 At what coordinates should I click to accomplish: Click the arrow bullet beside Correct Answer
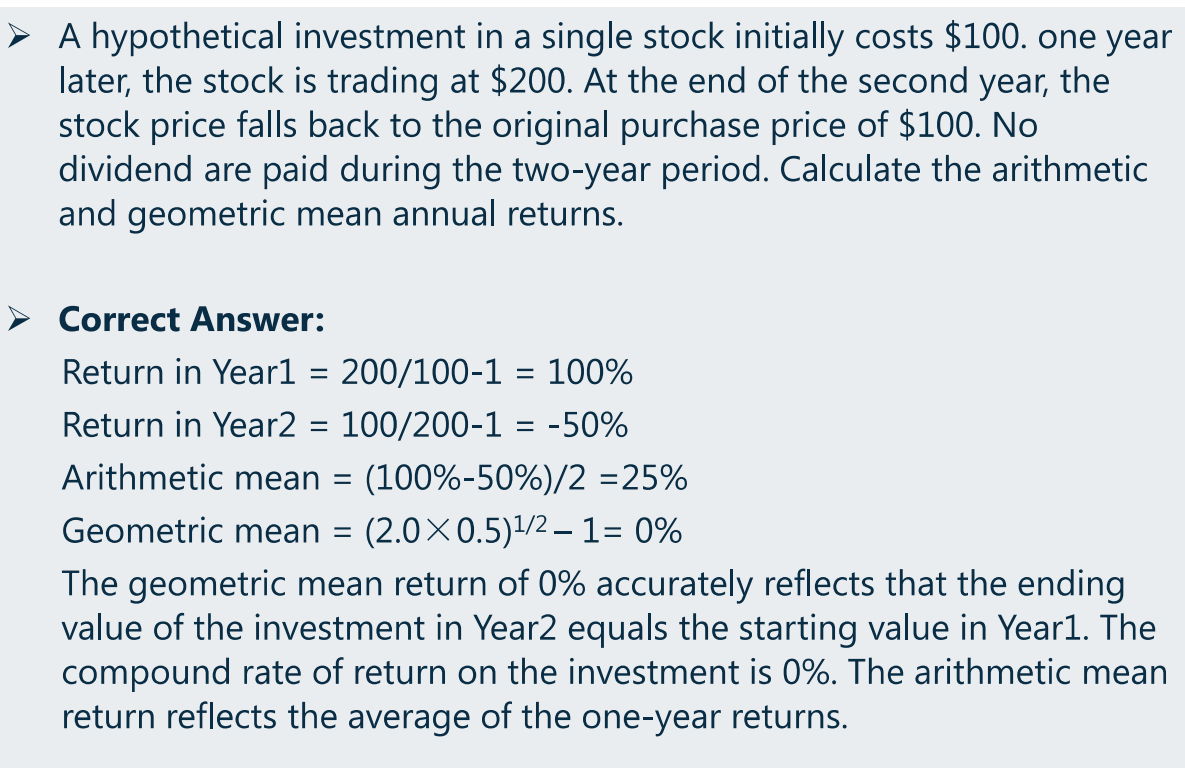tap(18, 319)
